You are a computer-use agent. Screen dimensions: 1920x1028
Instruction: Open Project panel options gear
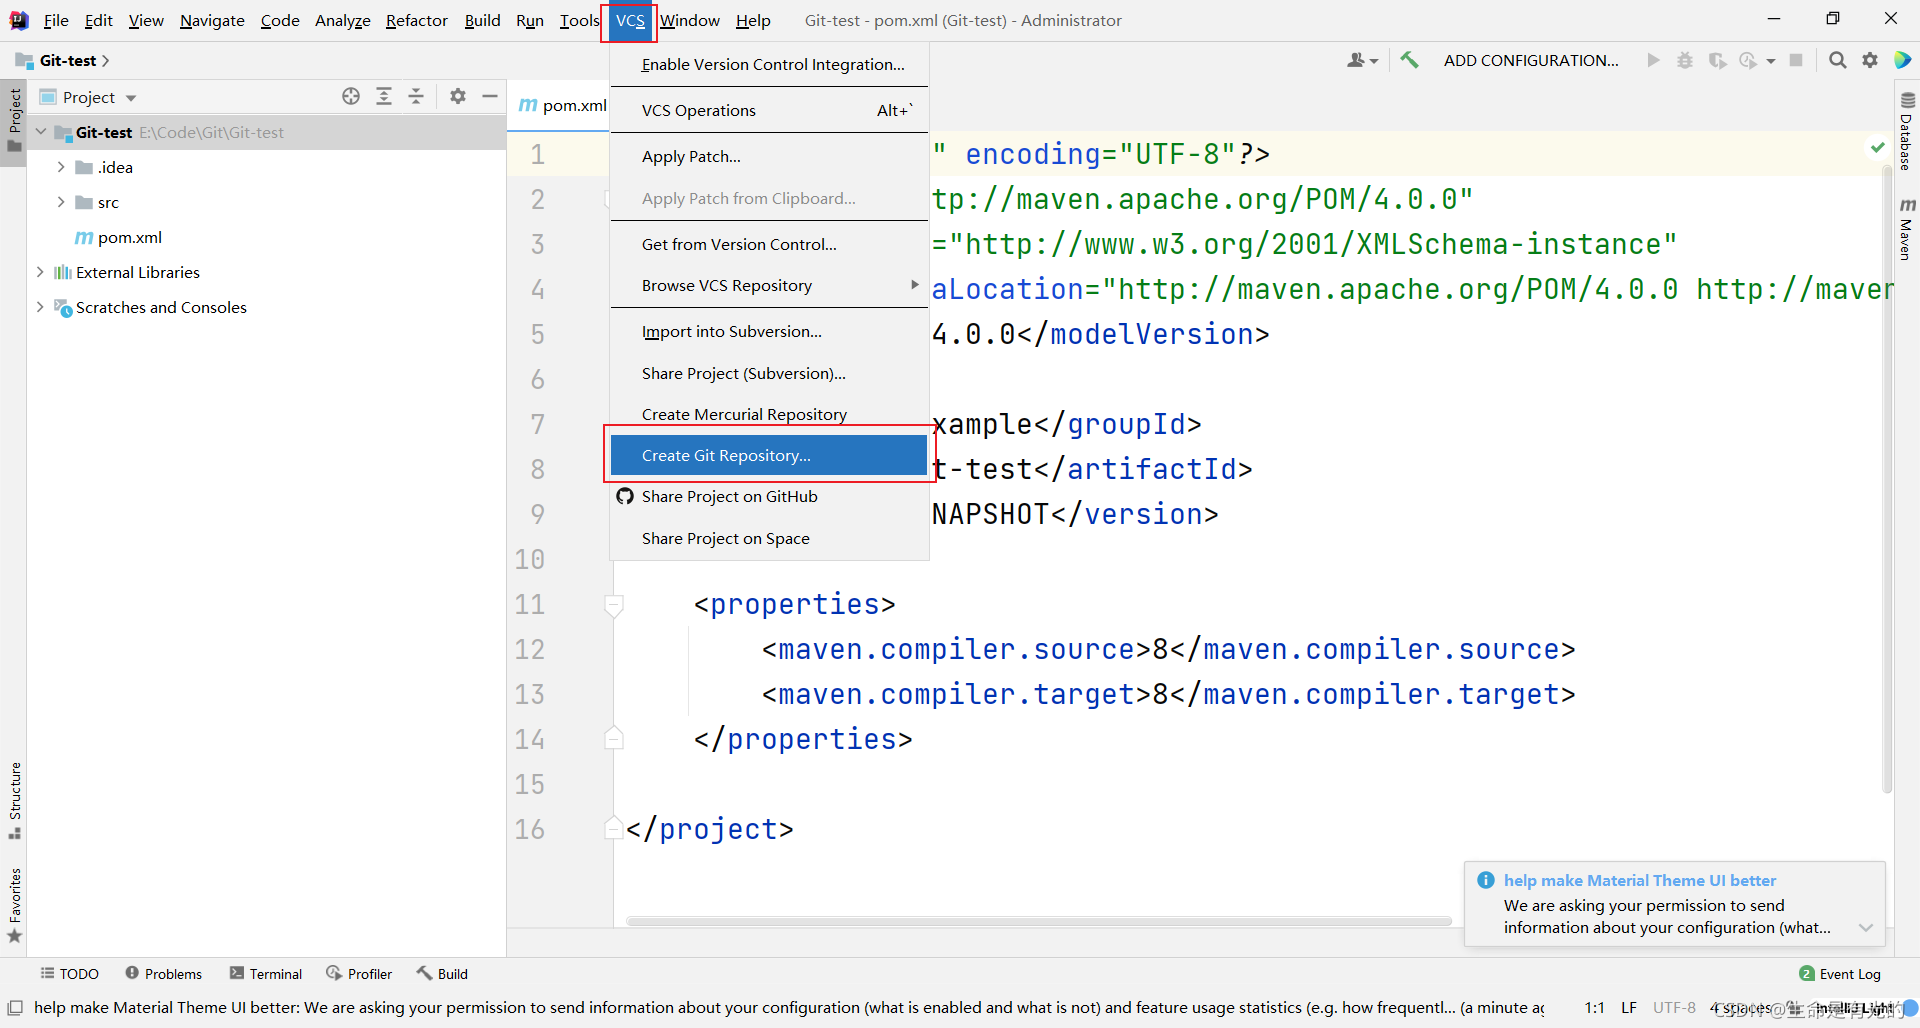tap(458, 96)
